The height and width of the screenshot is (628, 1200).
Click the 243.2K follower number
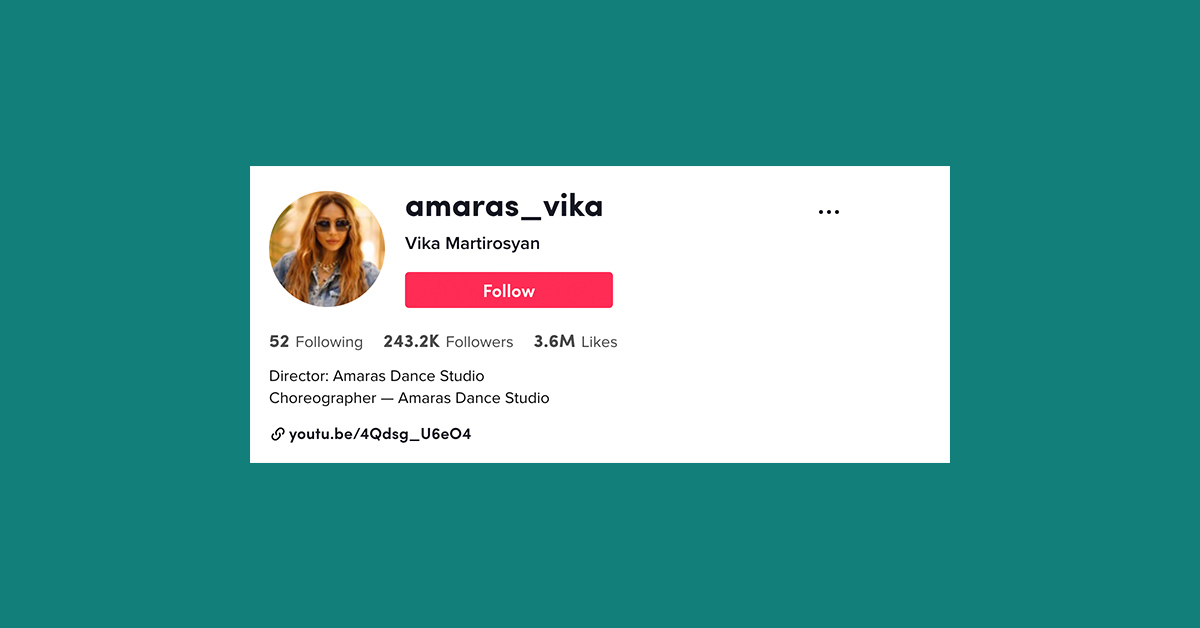tap(411, 342)
